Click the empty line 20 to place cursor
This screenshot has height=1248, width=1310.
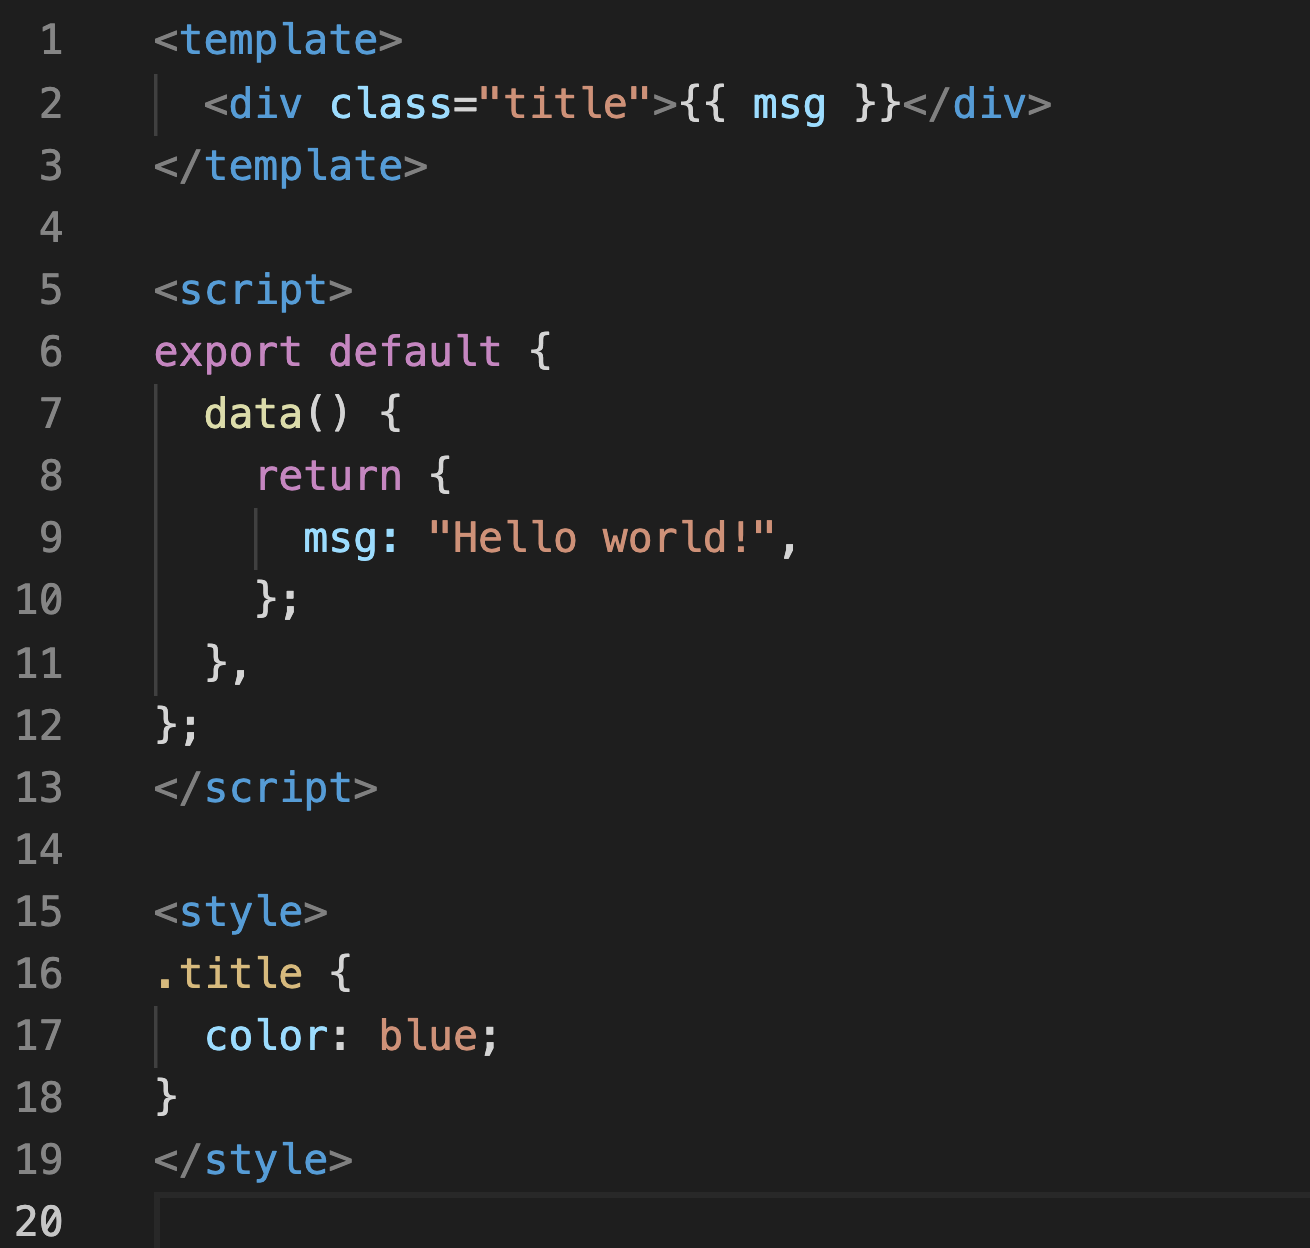tap(300, 1222)
